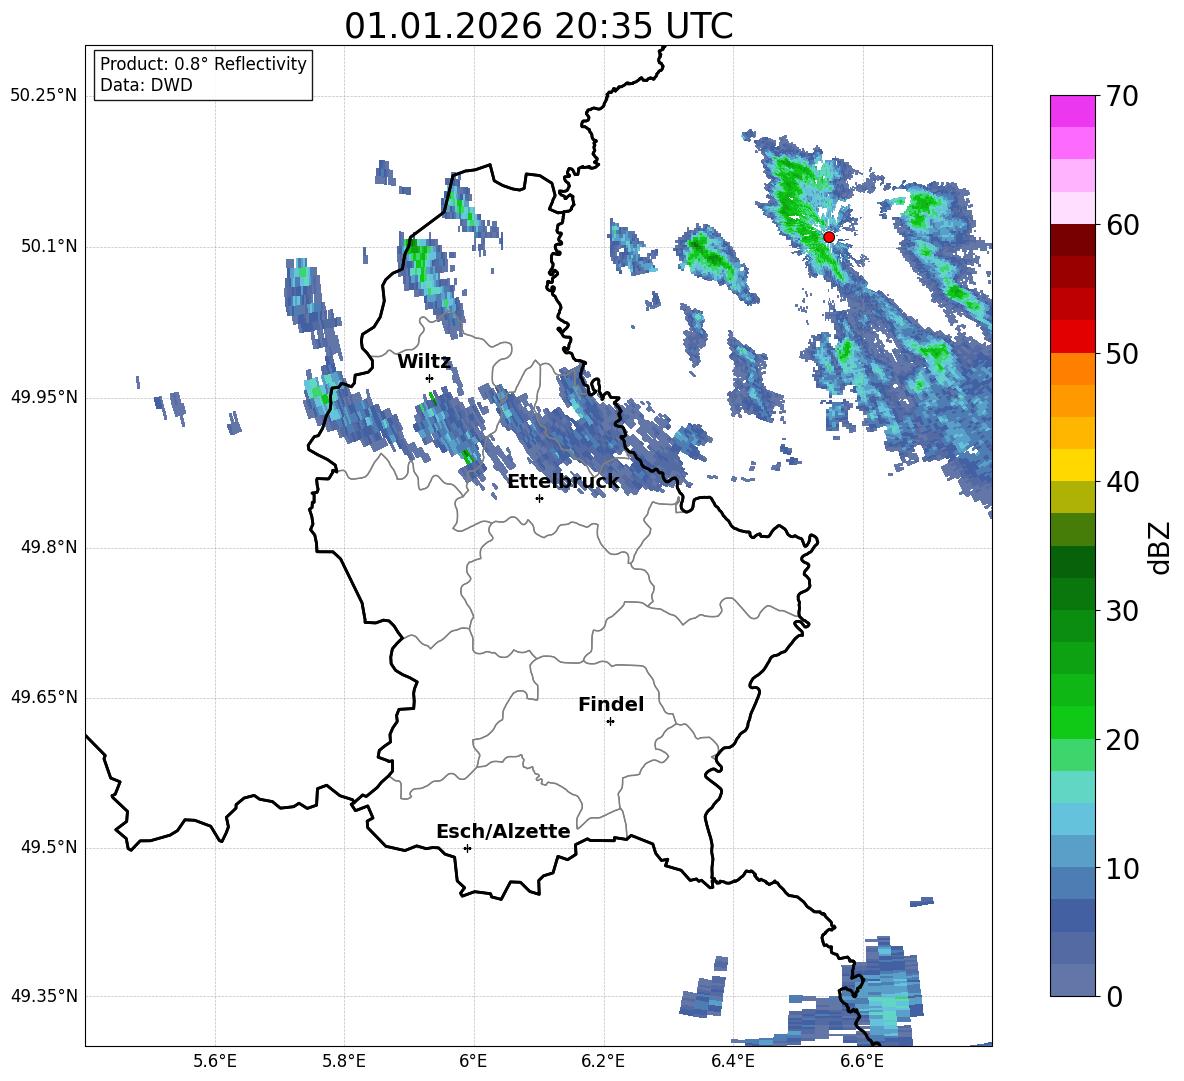Click the Wiltz city label
1184x1081 pixels.
tap(424, 362)
